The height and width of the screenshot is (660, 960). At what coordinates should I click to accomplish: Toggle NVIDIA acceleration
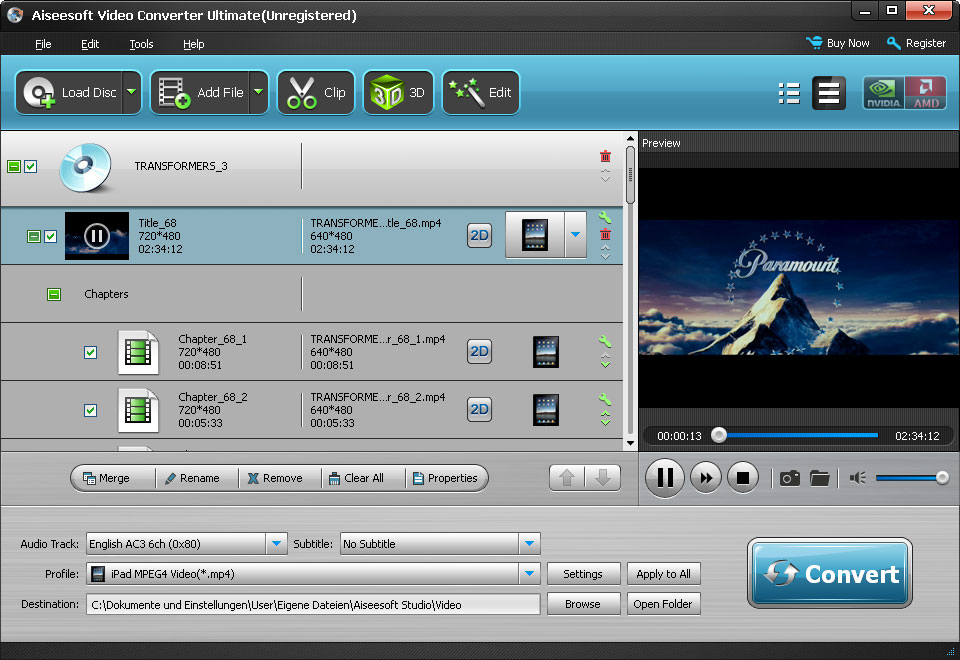(883, 93)
